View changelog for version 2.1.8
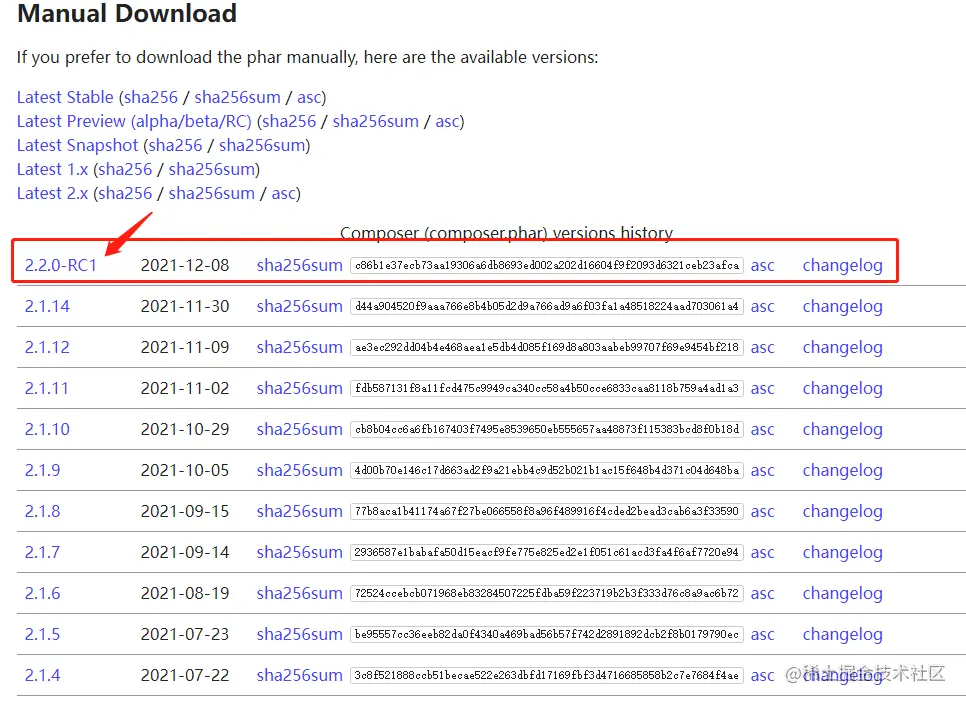The width and height of the screenshot is (966, 704). (843, 511)
